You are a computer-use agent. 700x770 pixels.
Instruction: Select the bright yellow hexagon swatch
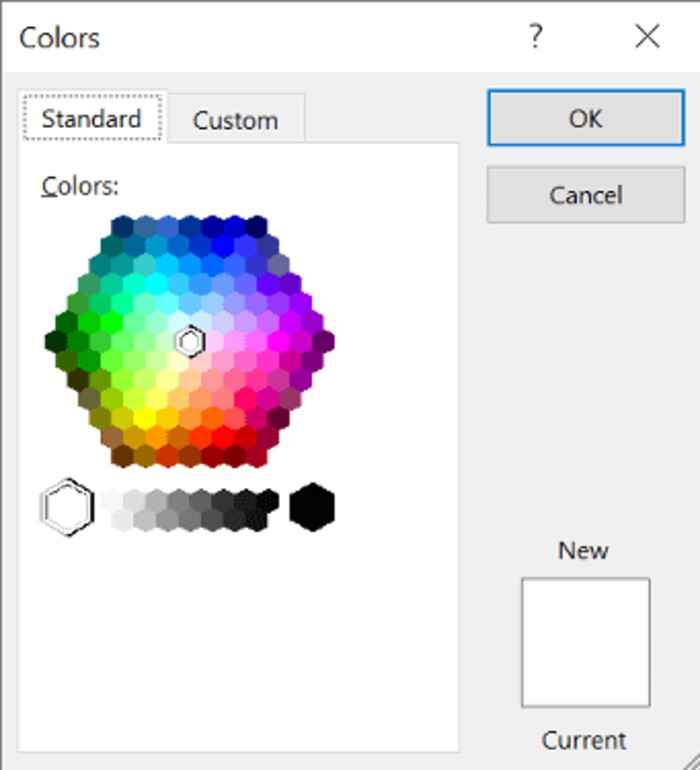coord(145,417)
